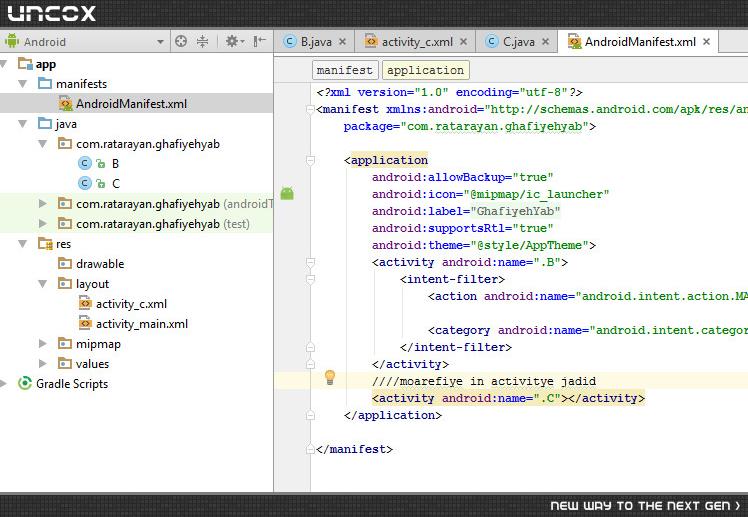The image size is (748, 517).
Task: Click the AndroidManifest.xml file icon in tree
Action: point(65,103)
